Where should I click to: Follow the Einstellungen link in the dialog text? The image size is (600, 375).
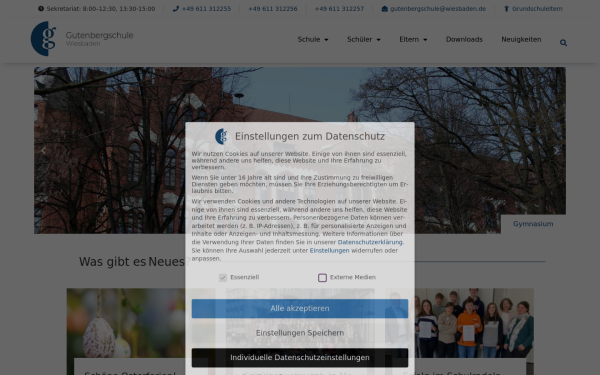(329, 251)
